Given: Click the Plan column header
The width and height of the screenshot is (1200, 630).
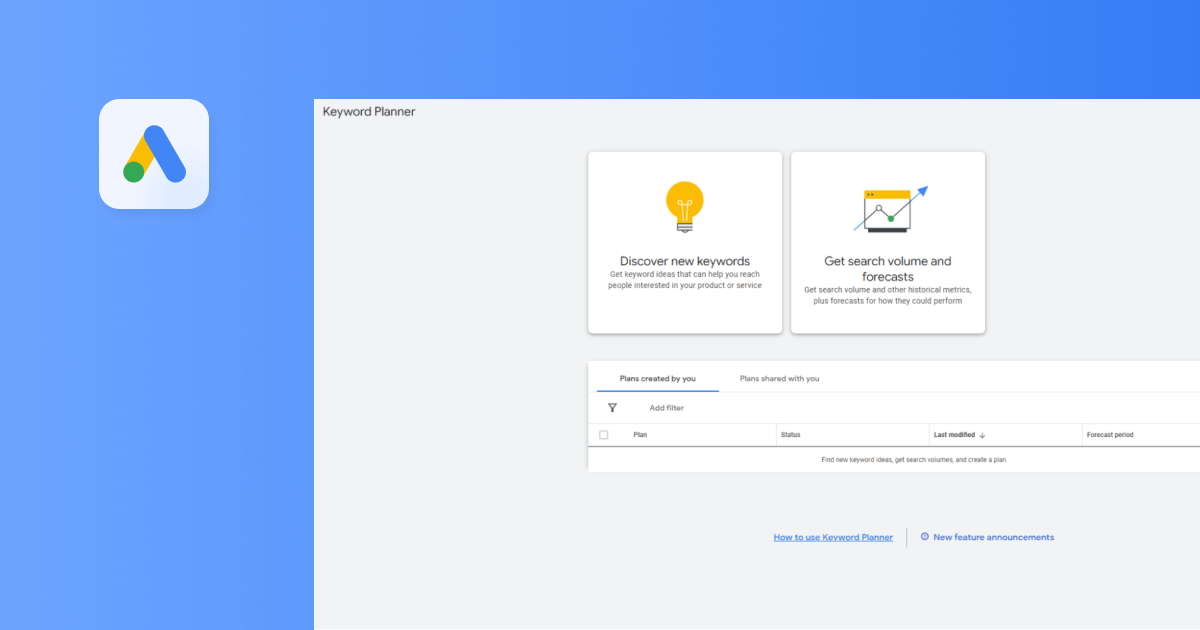Looking at the screenshot, I should point(640,435).
